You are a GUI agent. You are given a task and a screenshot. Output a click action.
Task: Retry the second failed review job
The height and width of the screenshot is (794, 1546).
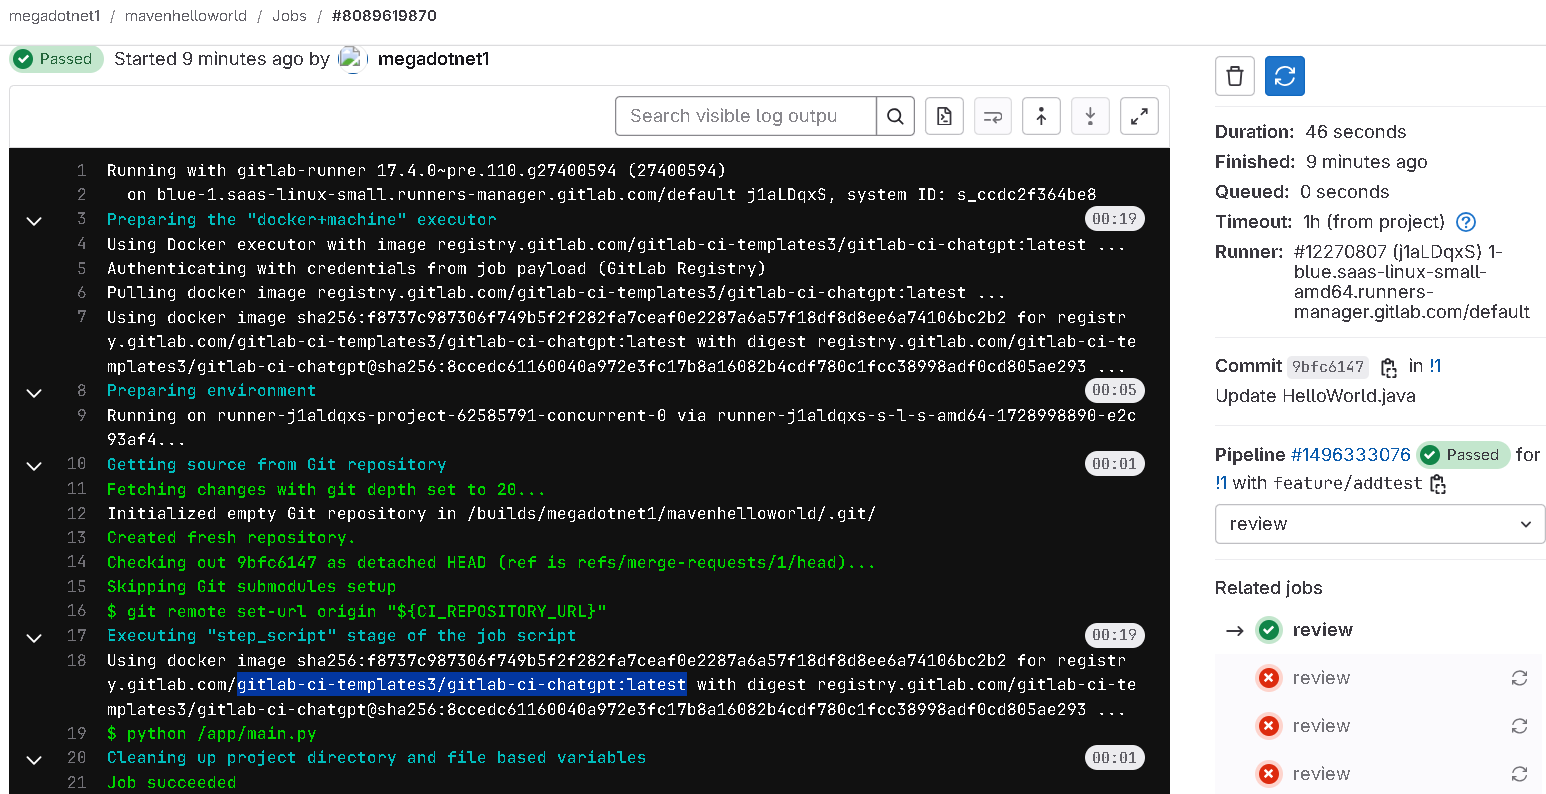pyautogui.click(x=1519, y=726)
